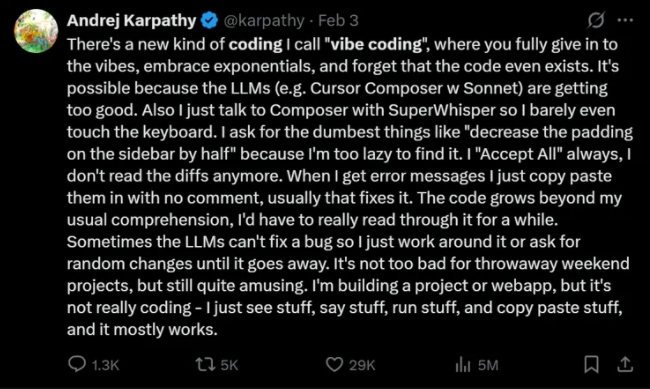The image size is (650, 389).
Task: Click the Andrej Karpathy display name
Action: click(131, 20)
